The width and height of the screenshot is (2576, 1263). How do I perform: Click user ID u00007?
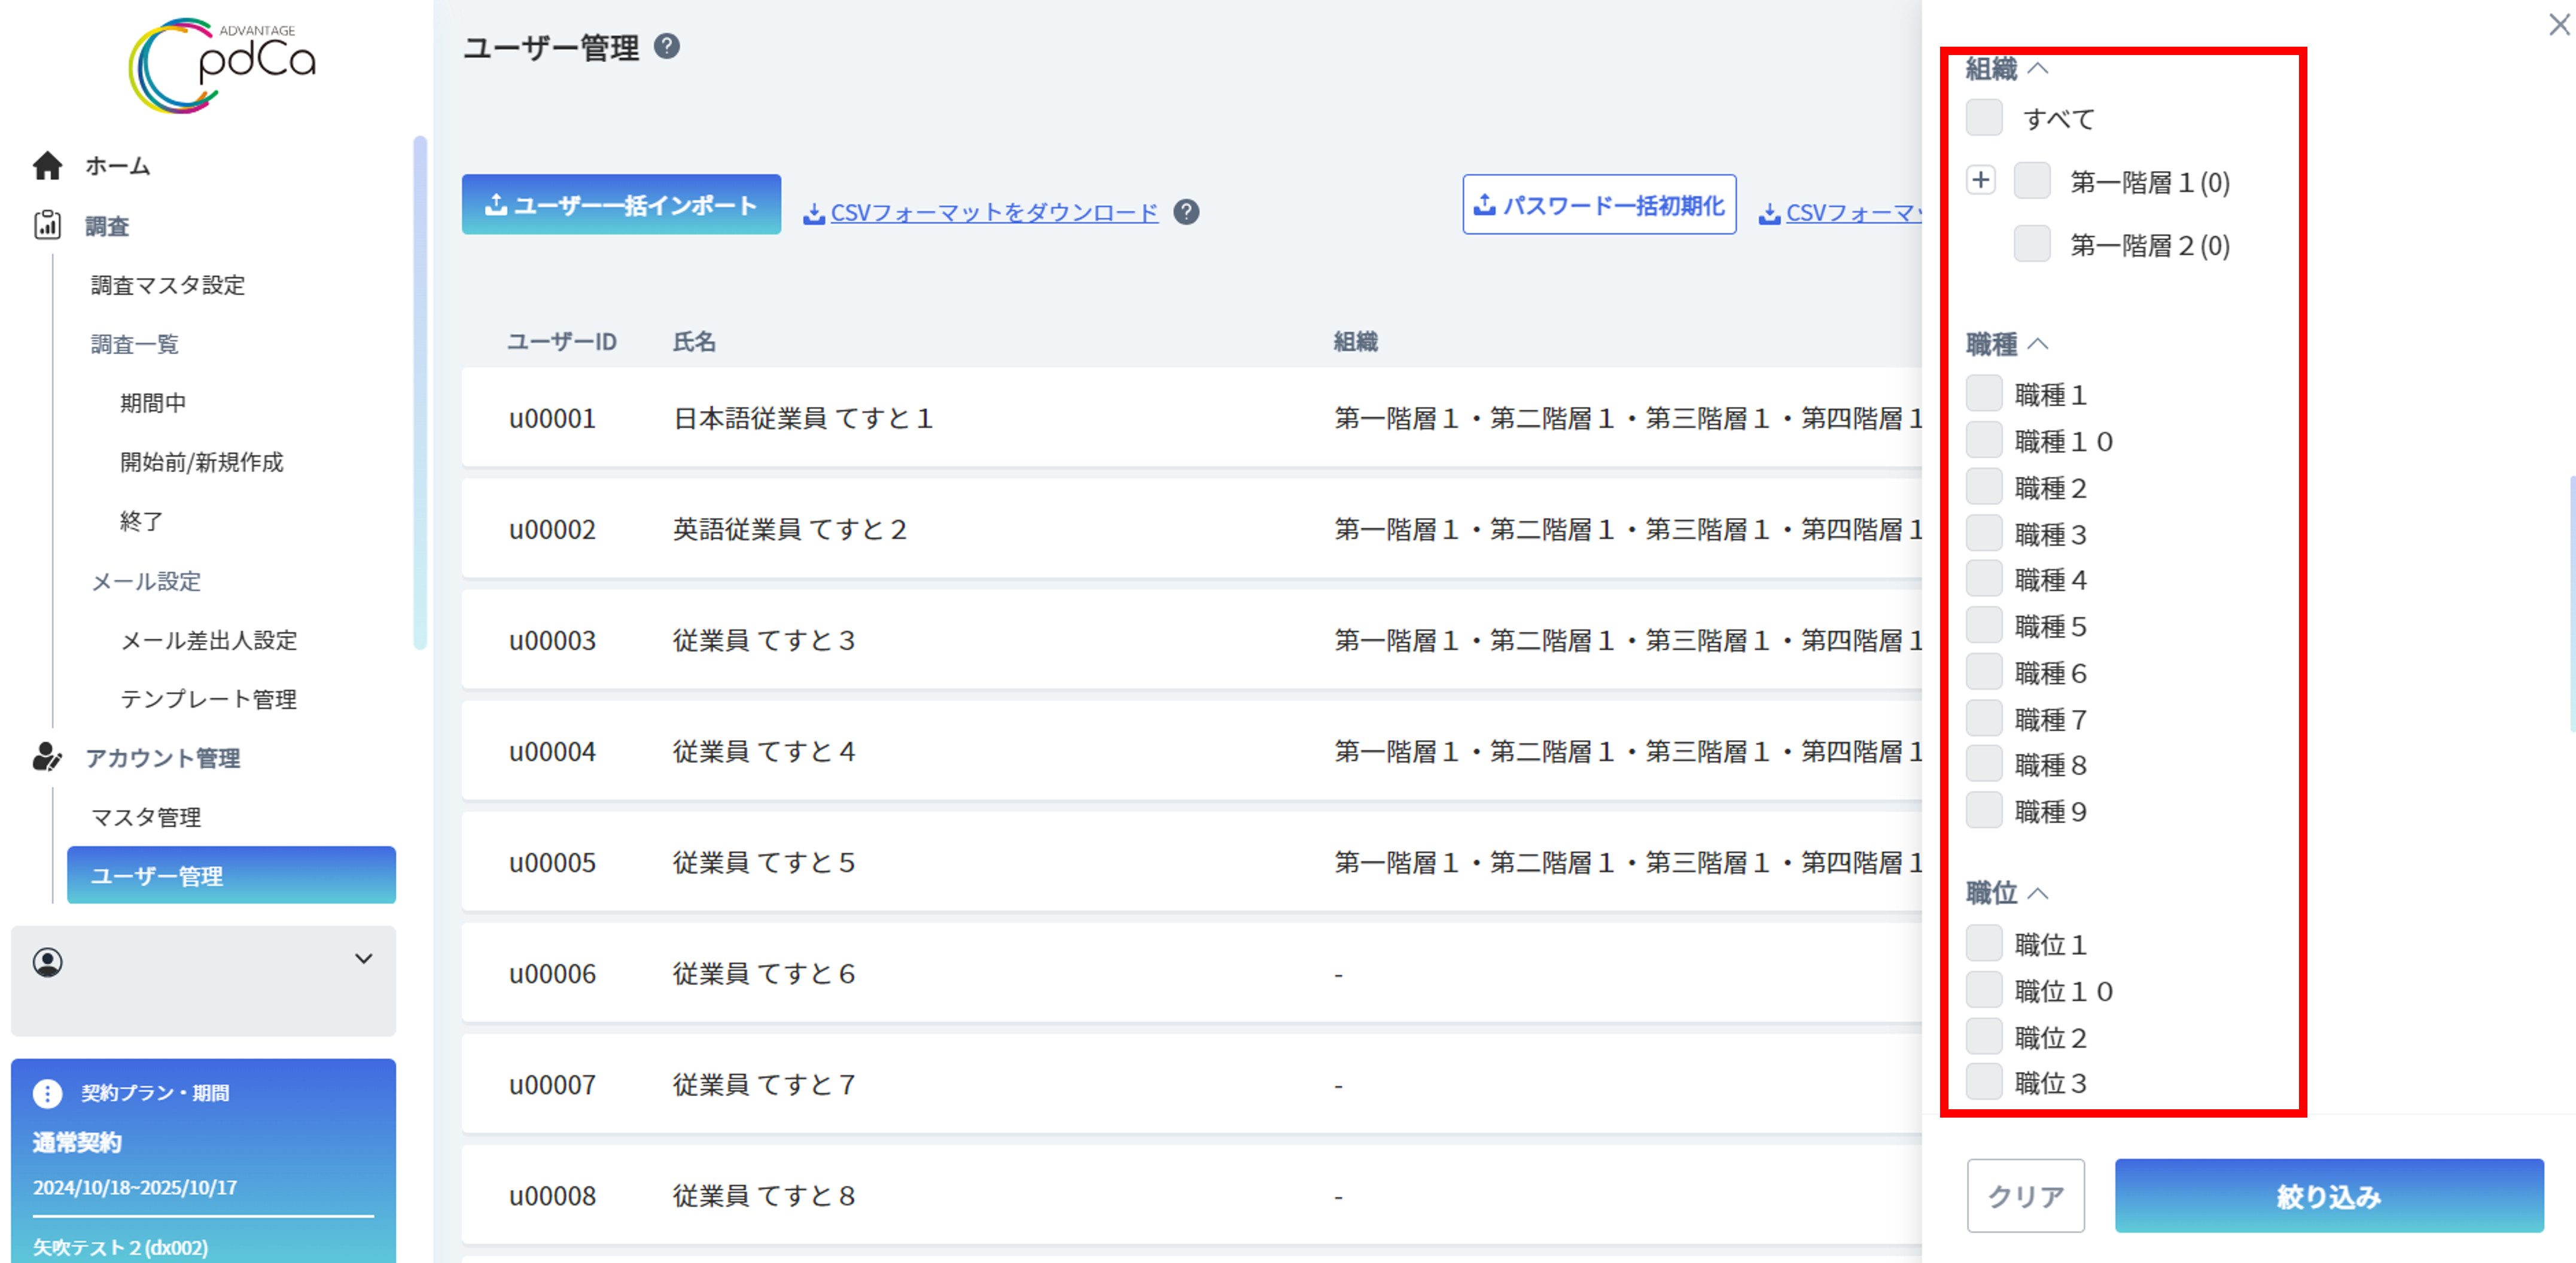pos(552,1084)
